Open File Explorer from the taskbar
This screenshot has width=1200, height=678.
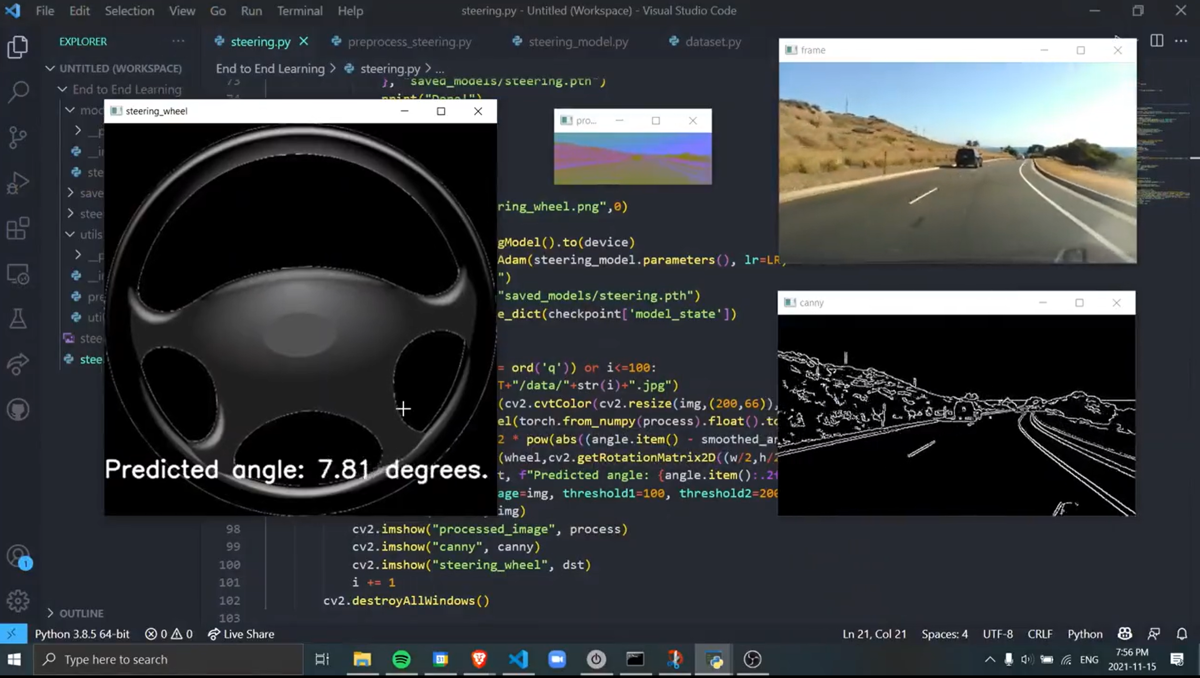pyautogui.click(x=362, y=659)
